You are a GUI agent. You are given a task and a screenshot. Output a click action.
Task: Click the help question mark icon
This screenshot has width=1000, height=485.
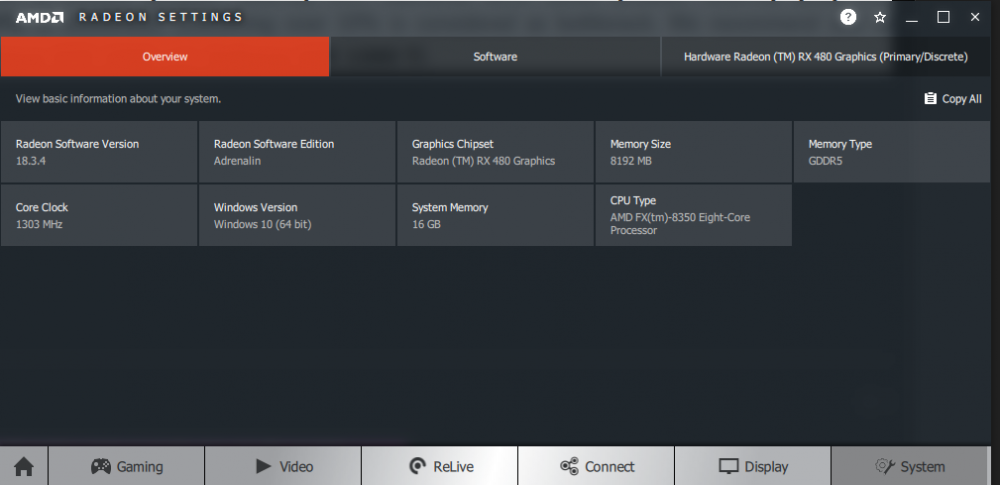848,17
